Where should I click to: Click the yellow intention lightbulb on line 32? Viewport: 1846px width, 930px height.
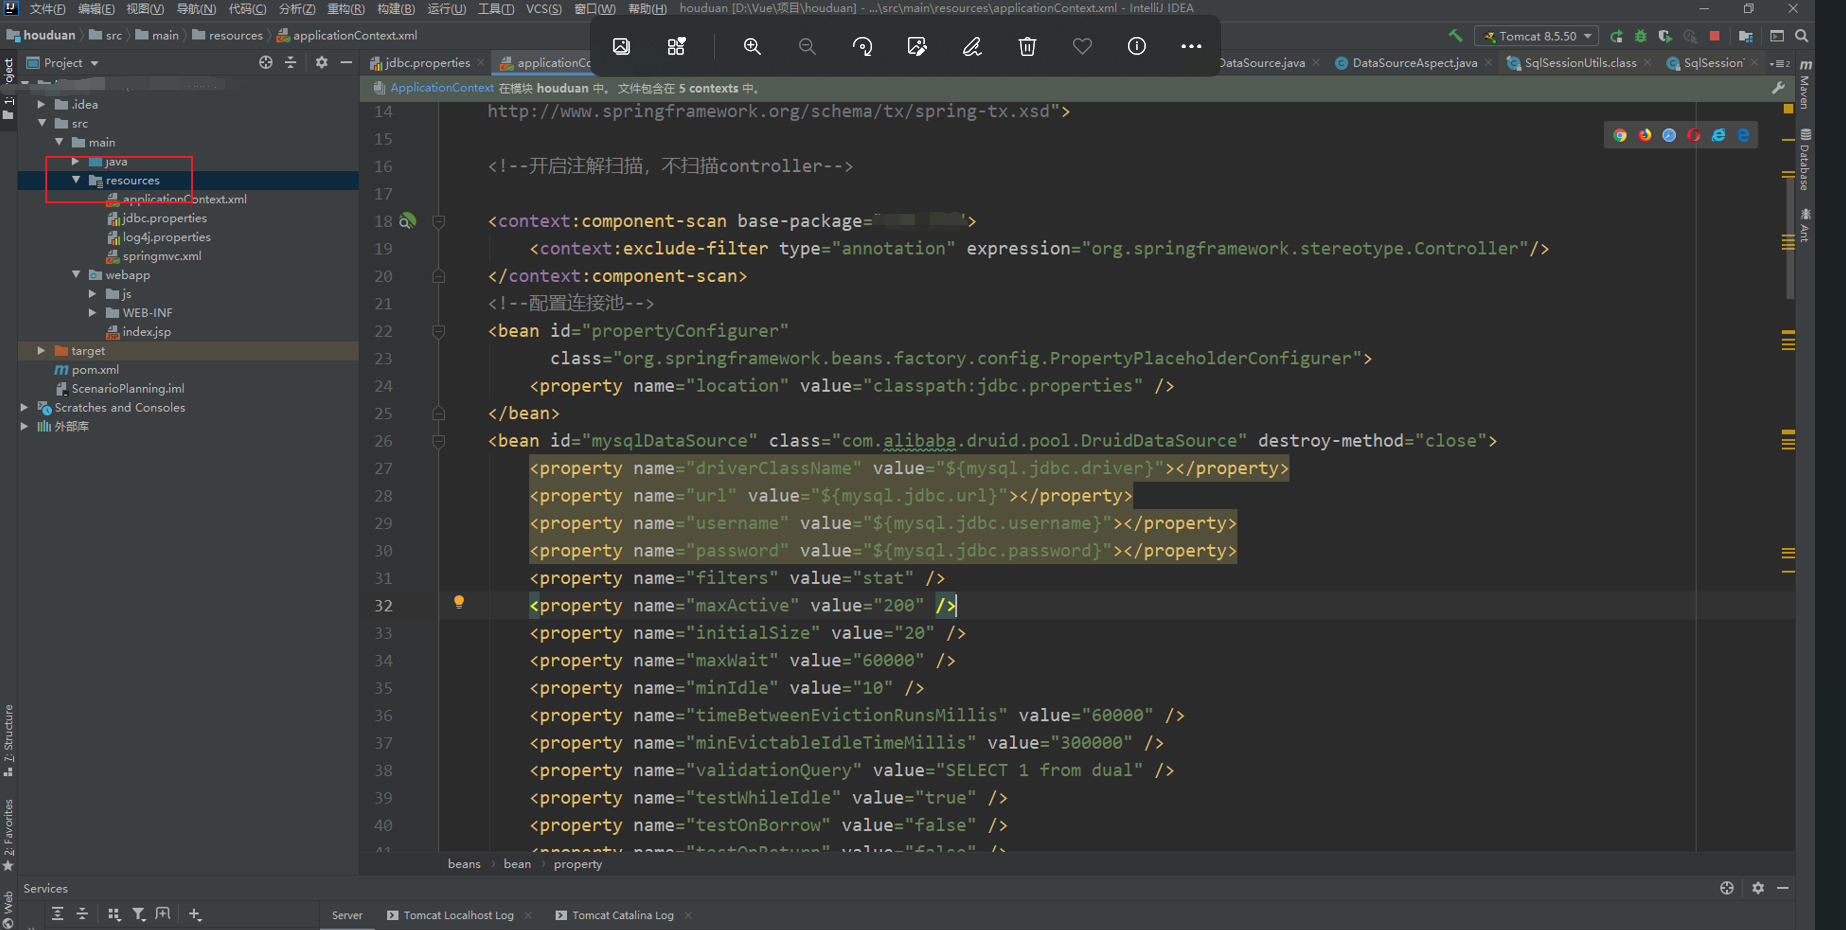tap(459, 602)
